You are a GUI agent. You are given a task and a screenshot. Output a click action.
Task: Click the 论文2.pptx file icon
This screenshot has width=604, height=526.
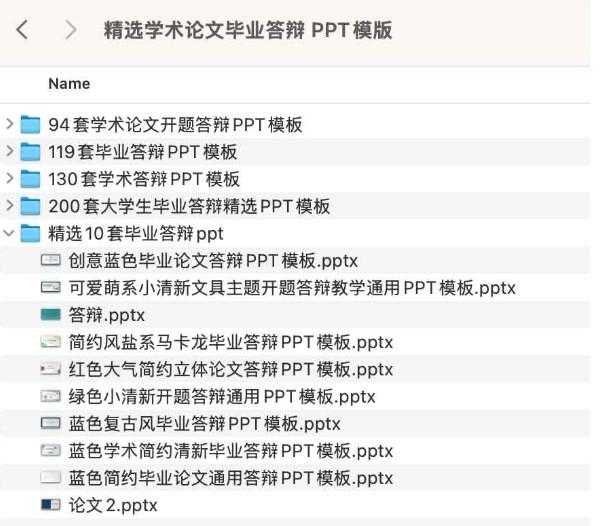tap(50, 505)
